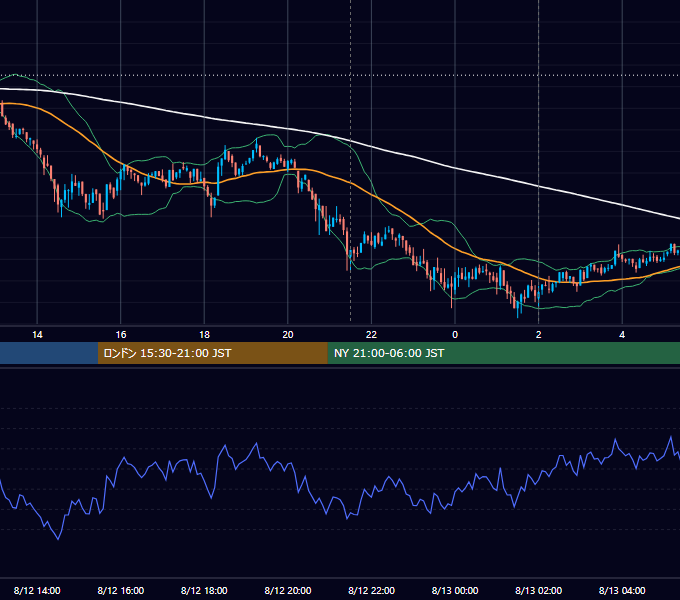Viewport: 680px width, 600px height.
Task: Click the 8/13 04:00 label on oscillator axis
Action: tap(622, 590)
